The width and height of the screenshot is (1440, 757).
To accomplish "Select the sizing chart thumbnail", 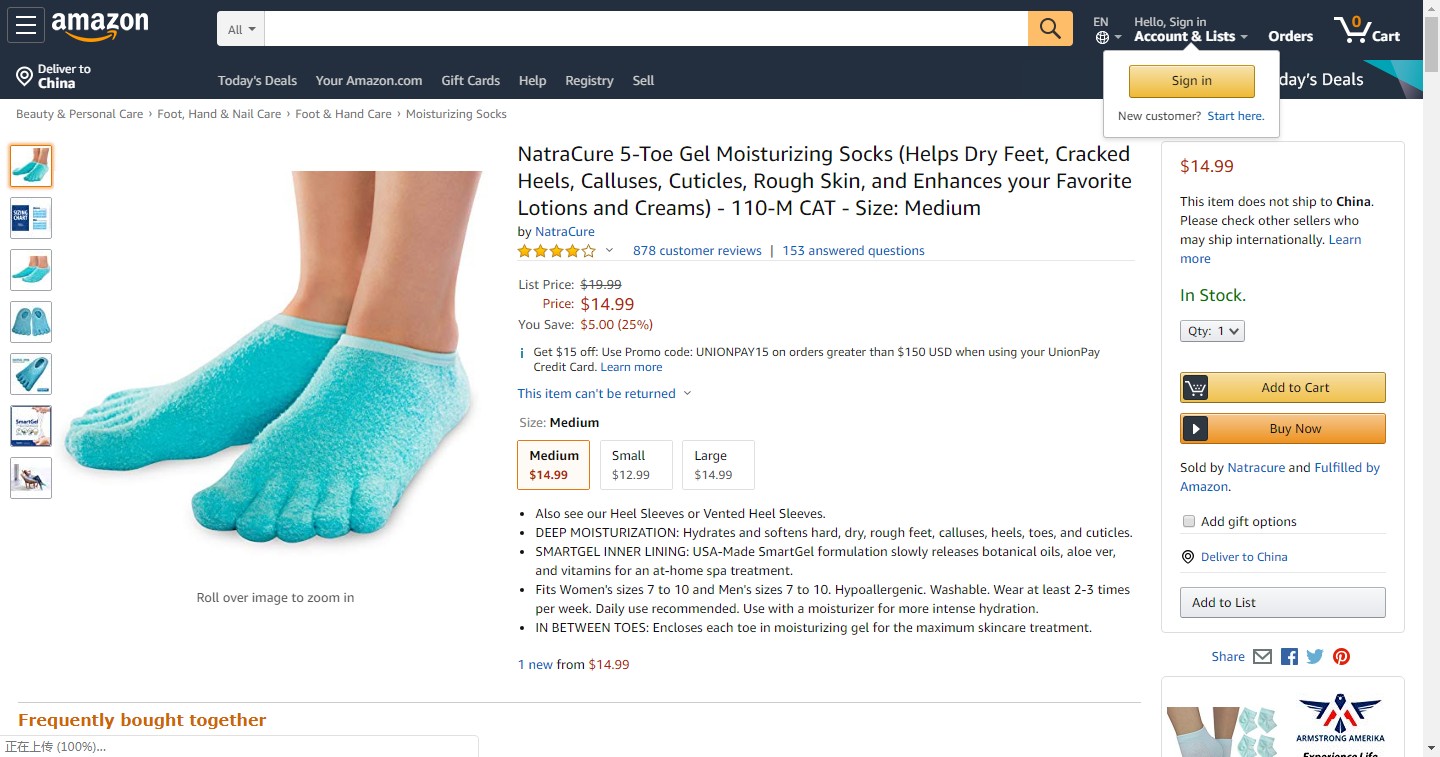I will pos(31,218).
